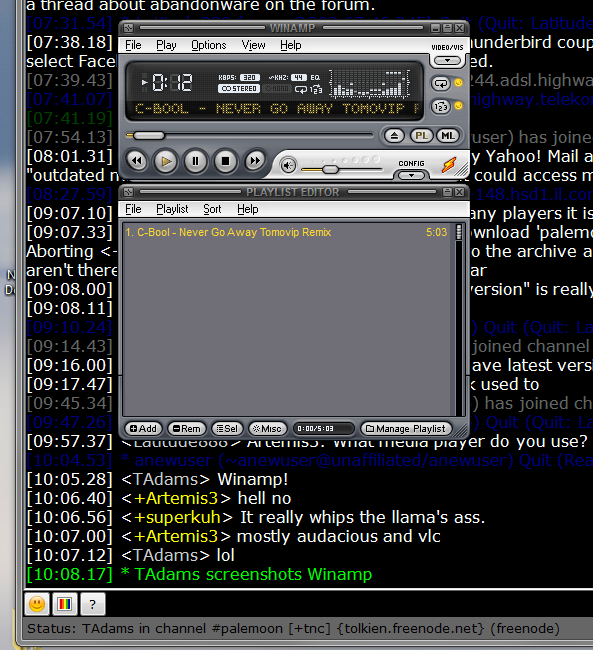
Task: Open the Misc dropdown button in playlist
Action: point(267,429)
